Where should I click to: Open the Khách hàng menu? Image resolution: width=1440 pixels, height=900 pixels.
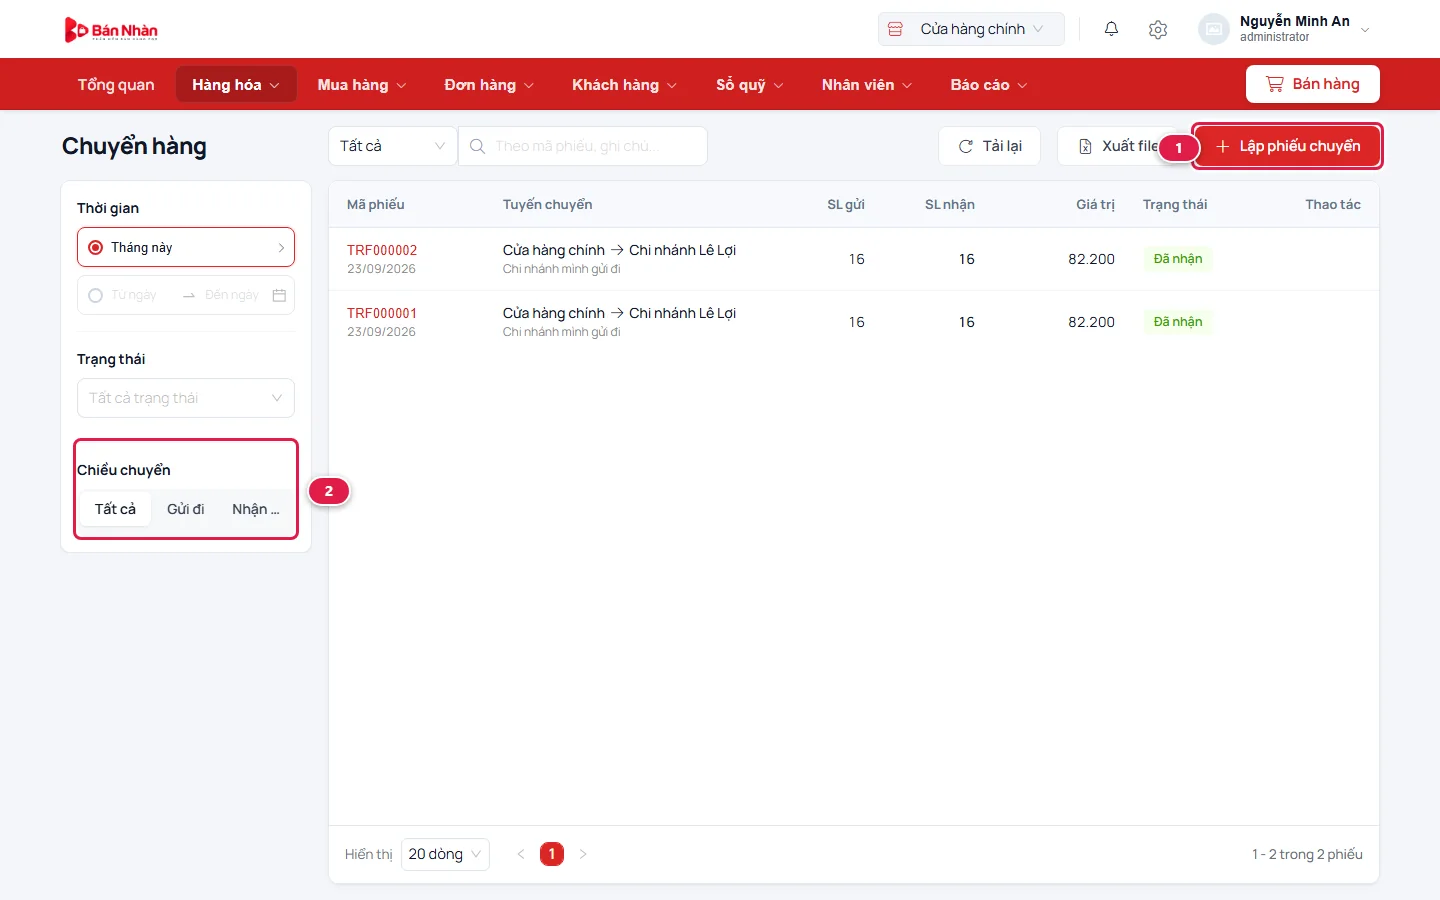624,85
